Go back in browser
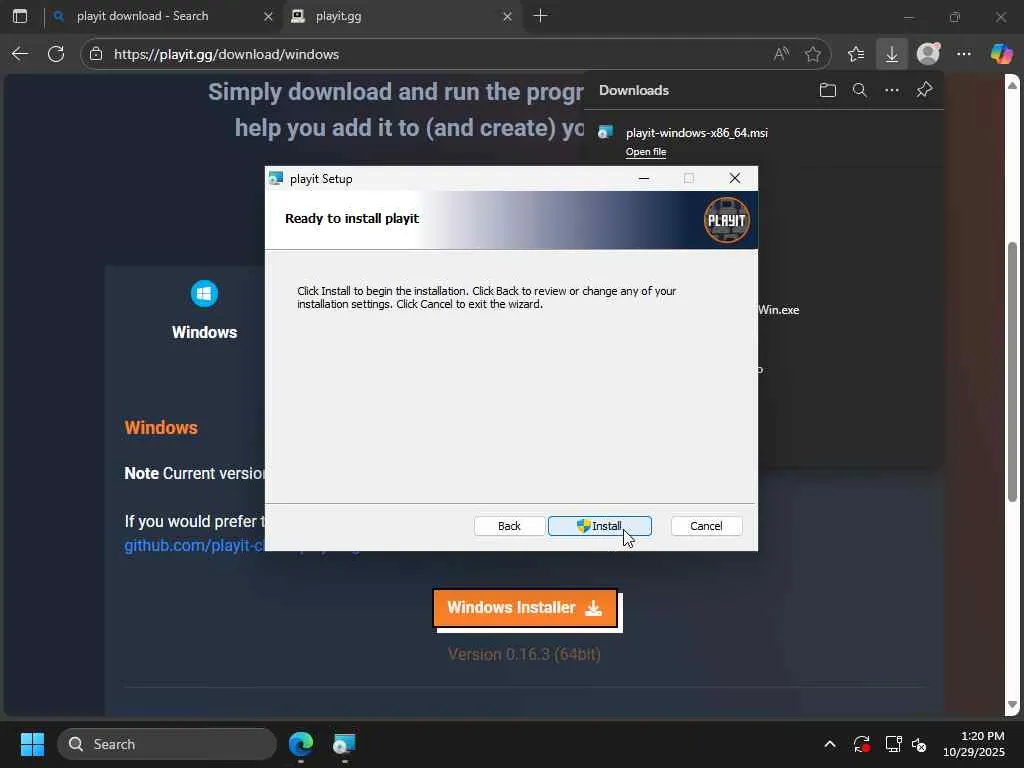Image resolution: width=1024 pixels, height=768 pixels. 20,54
